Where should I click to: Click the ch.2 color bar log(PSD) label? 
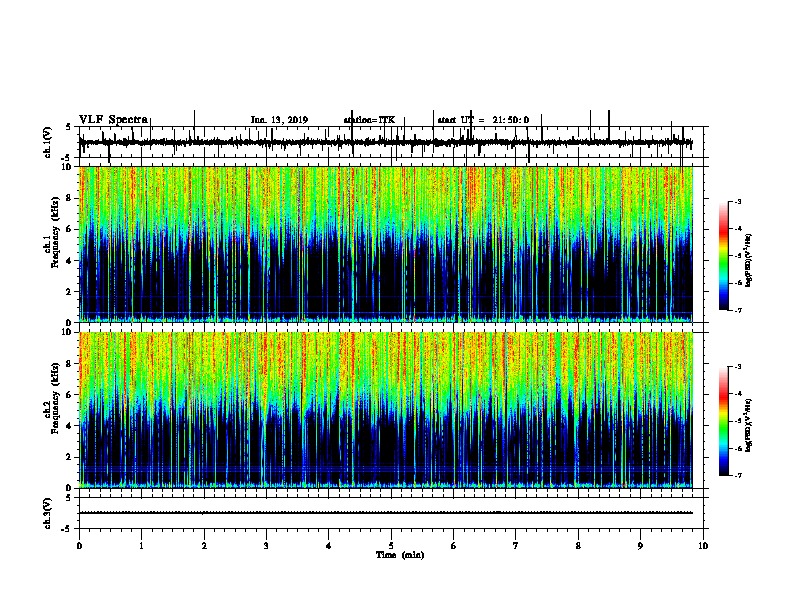click(x=748, y=426)
